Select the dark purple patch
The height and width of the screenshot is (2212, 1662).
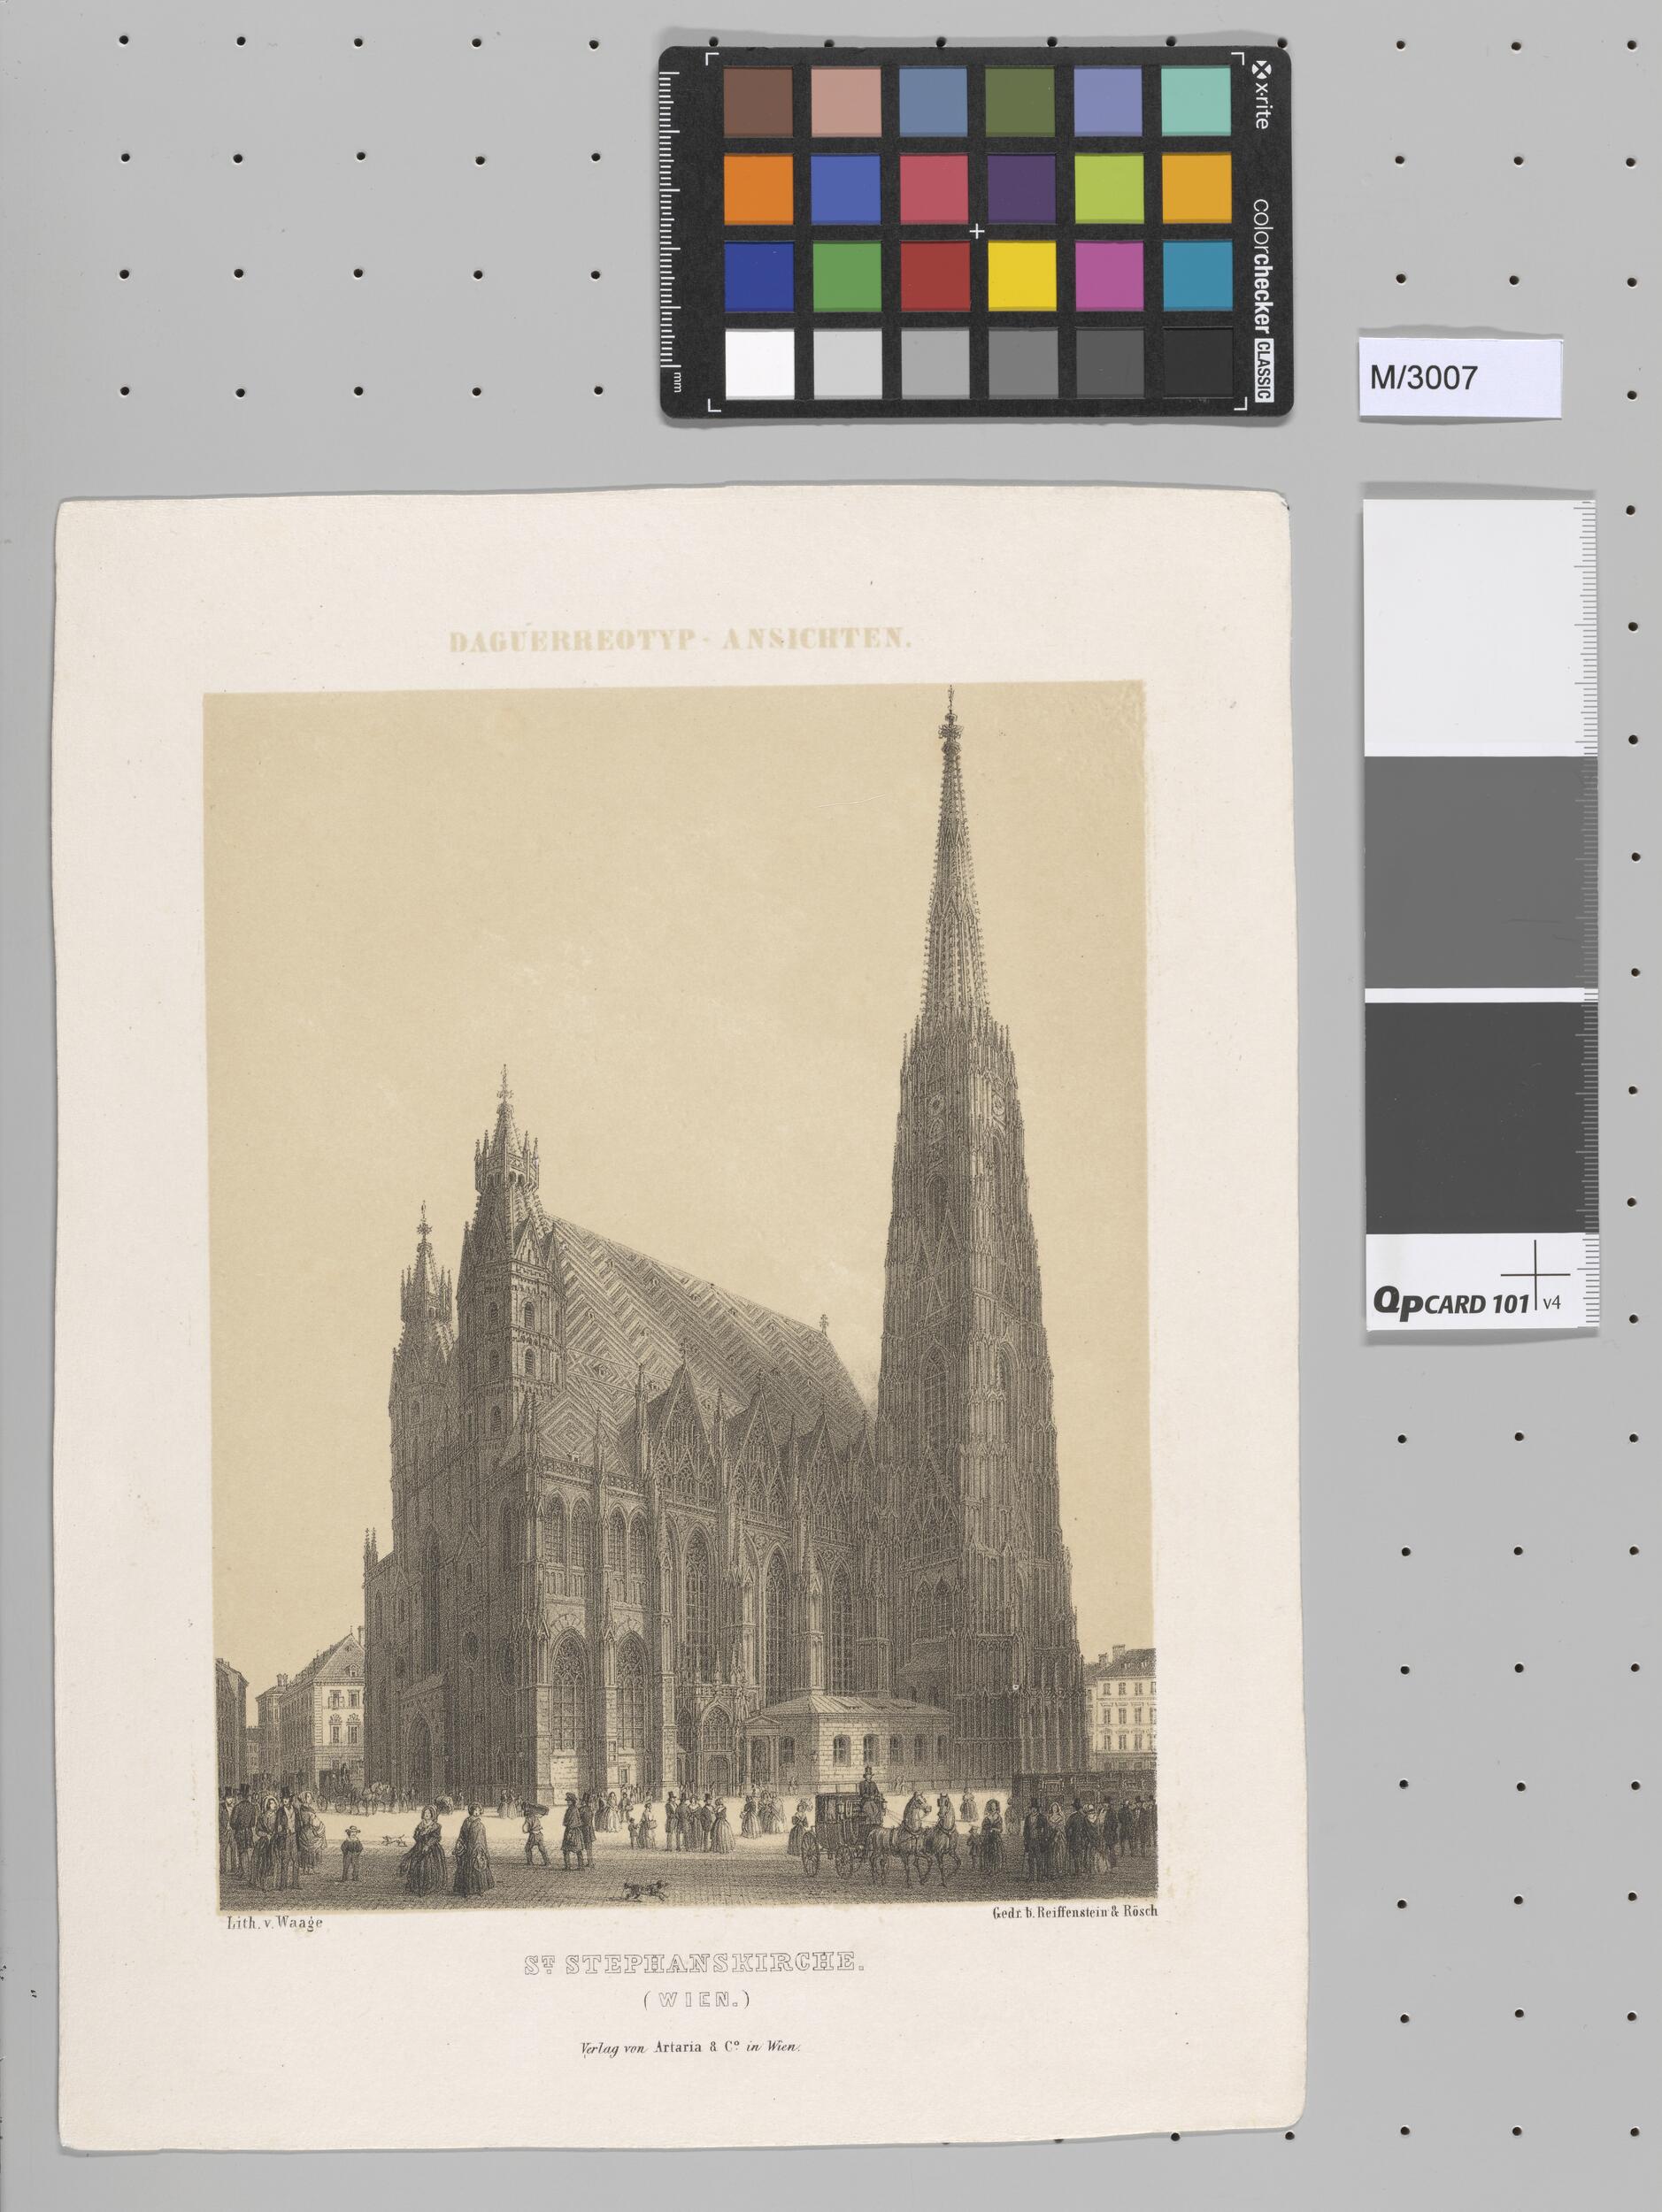(1021, 188)
